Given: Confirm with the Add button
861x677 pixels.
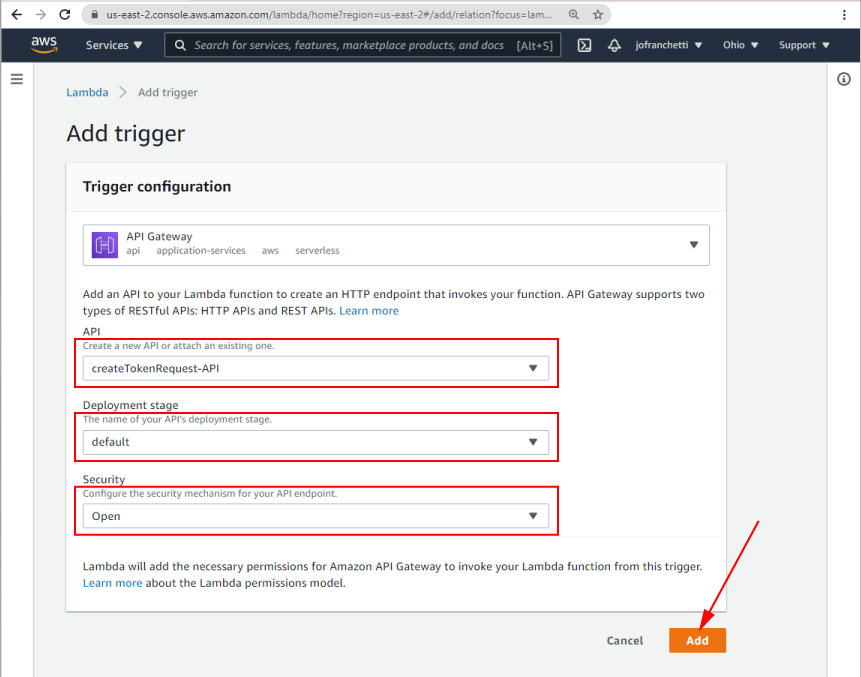Looking at the screenshot, I should click(697, 640).
